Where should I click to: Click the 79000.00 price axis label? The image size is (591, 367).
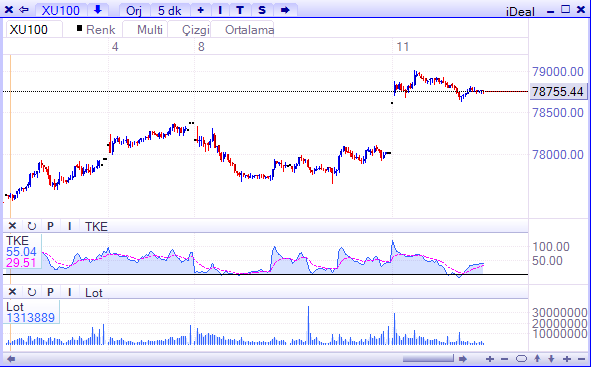tap(558, 72)
